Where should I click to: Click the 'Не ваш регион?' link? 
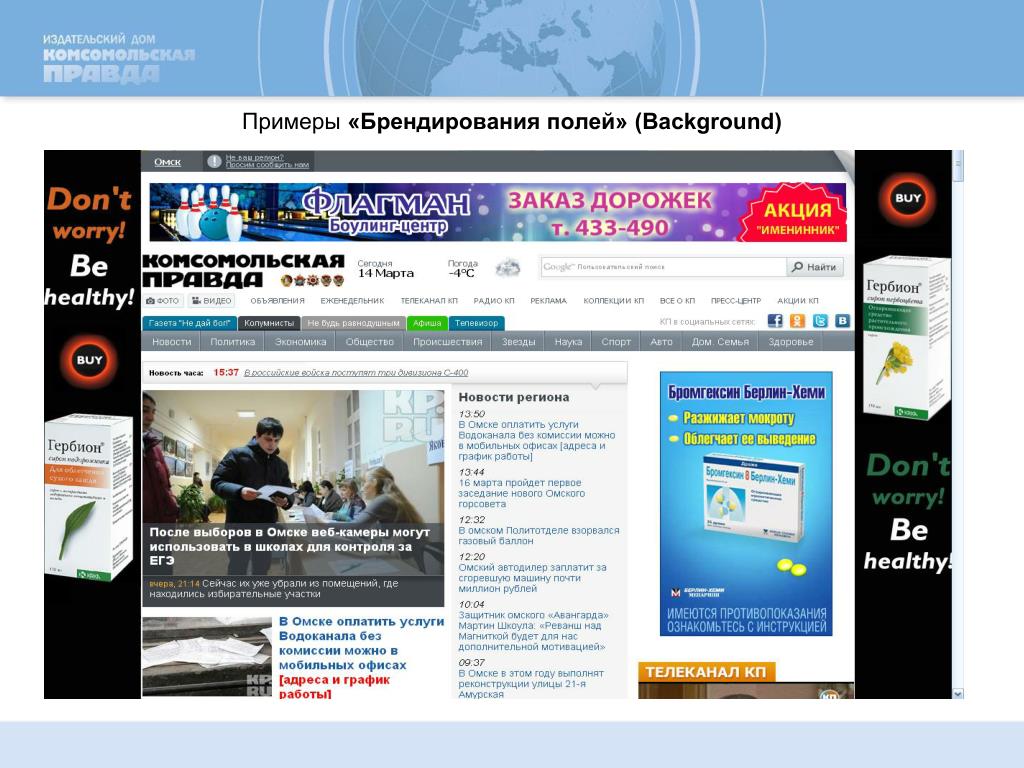tap(255, 157)
